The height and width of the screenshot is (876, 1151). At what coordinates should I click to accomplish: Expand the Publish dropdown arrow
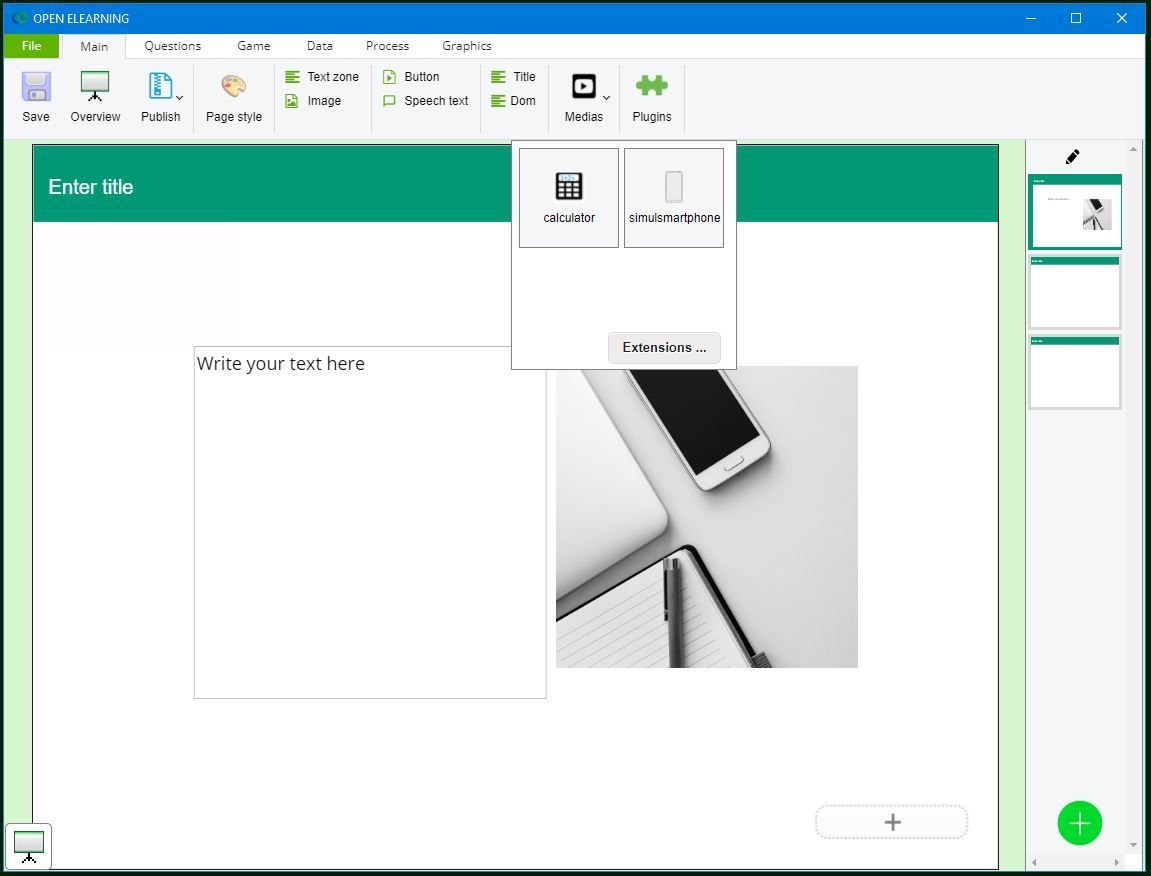pyautogui.click(x=179, y=98)
